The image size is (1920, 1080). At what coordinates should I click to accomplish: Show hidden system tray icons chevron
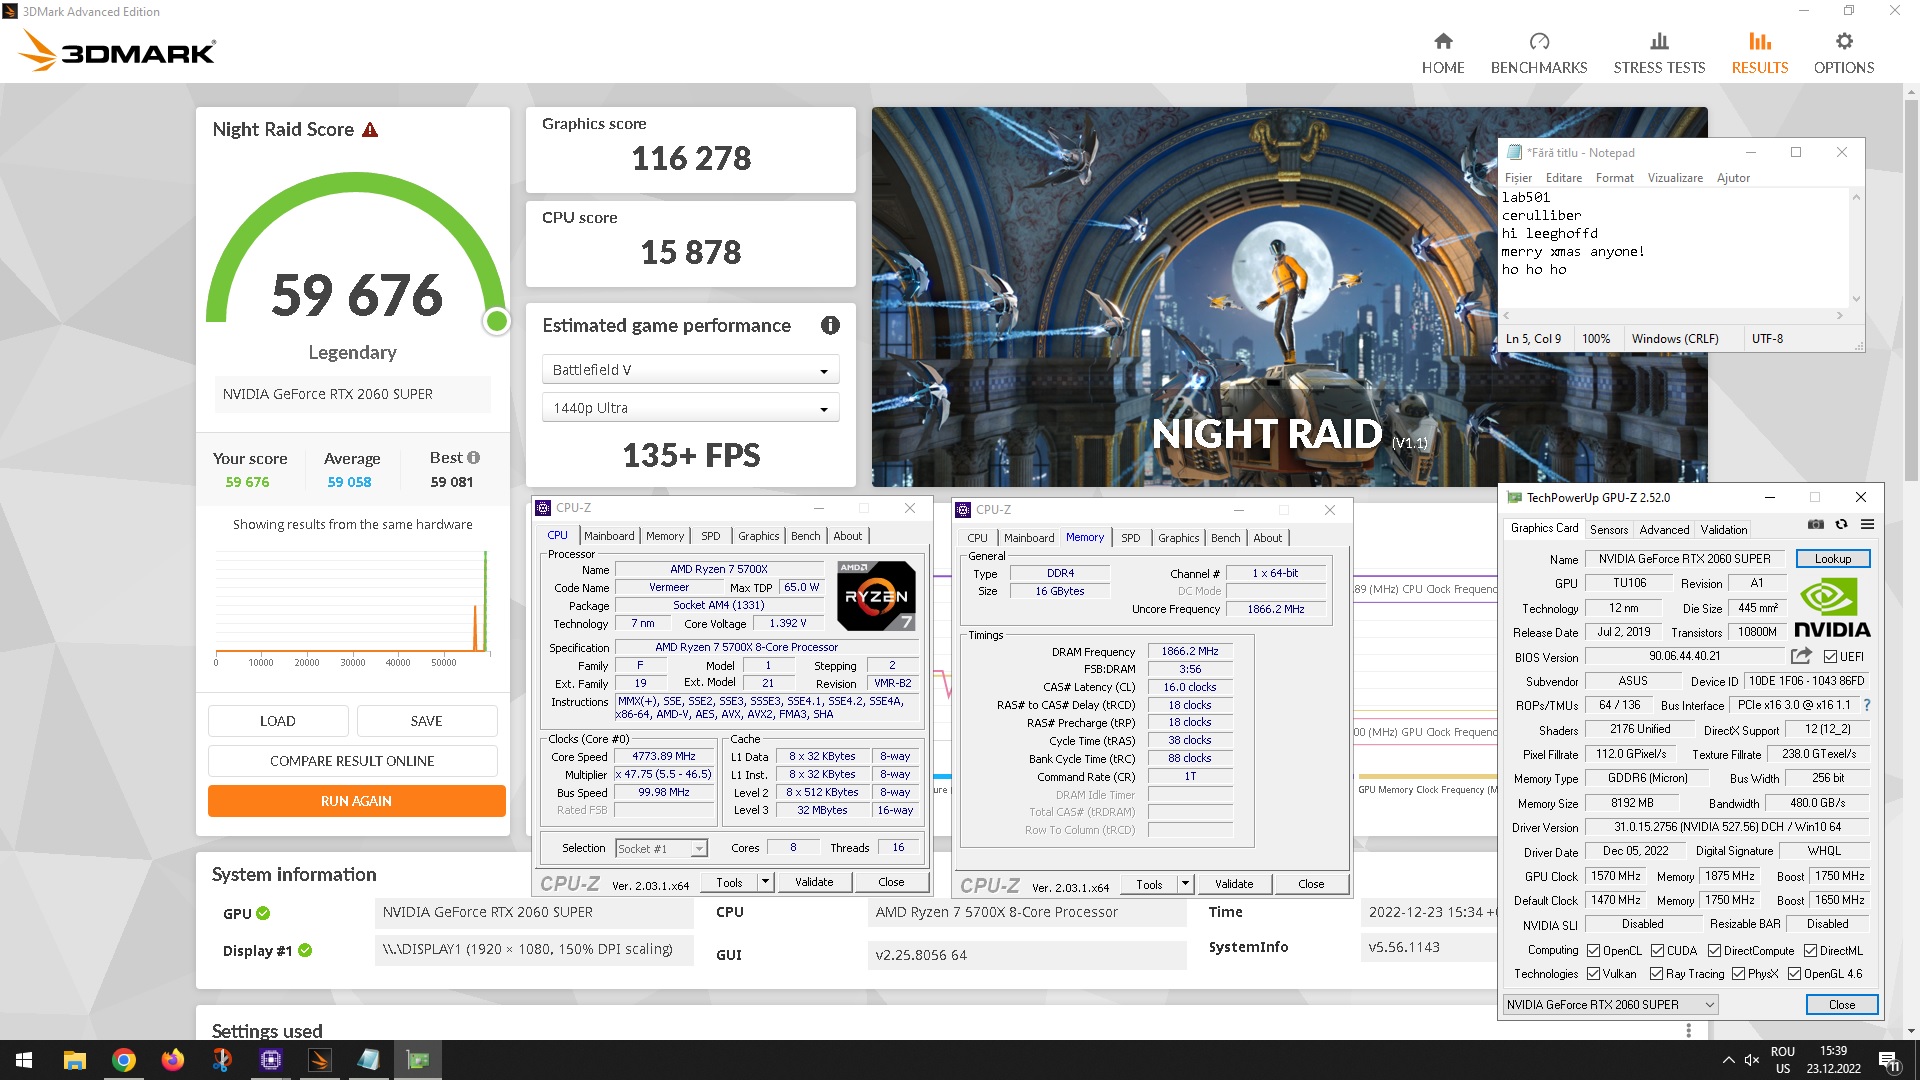[x=1728, y=1060]
